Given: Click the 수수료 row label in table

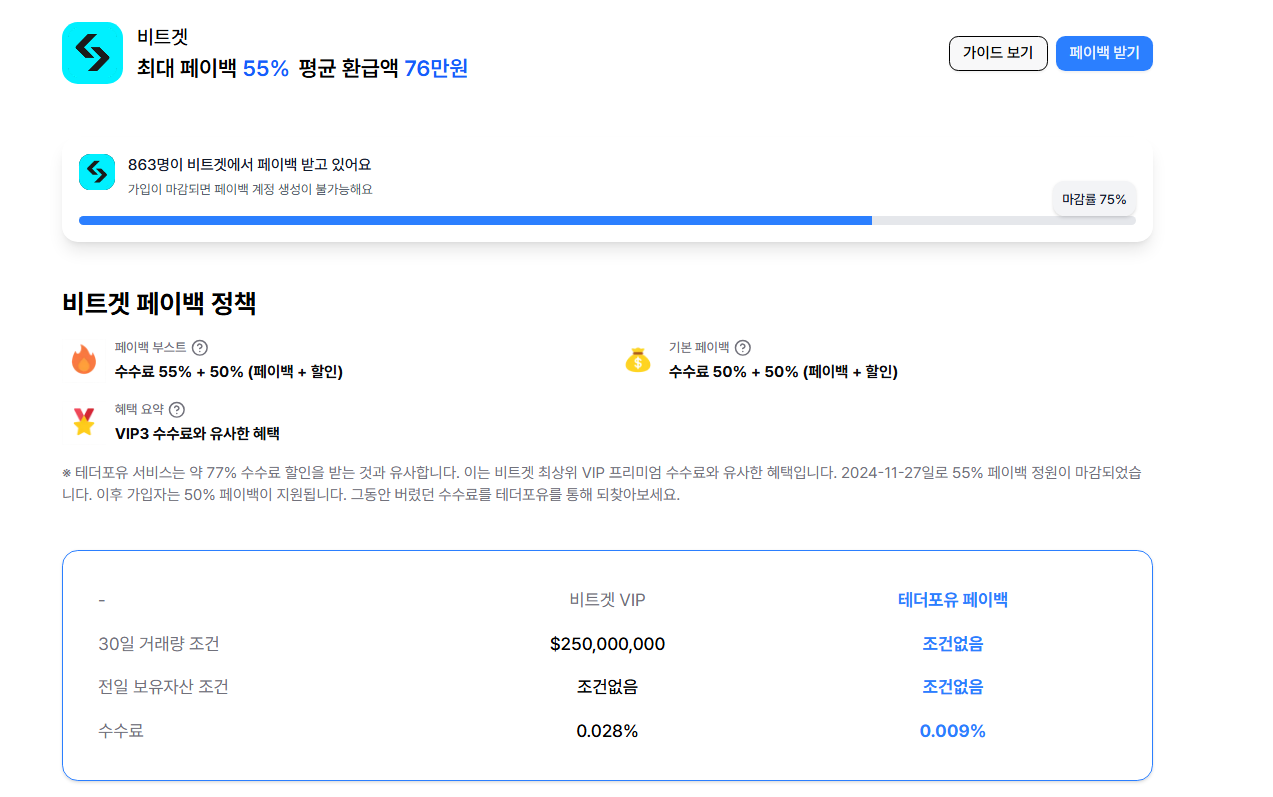Looking at the screenshot, I should click(121, 731).
